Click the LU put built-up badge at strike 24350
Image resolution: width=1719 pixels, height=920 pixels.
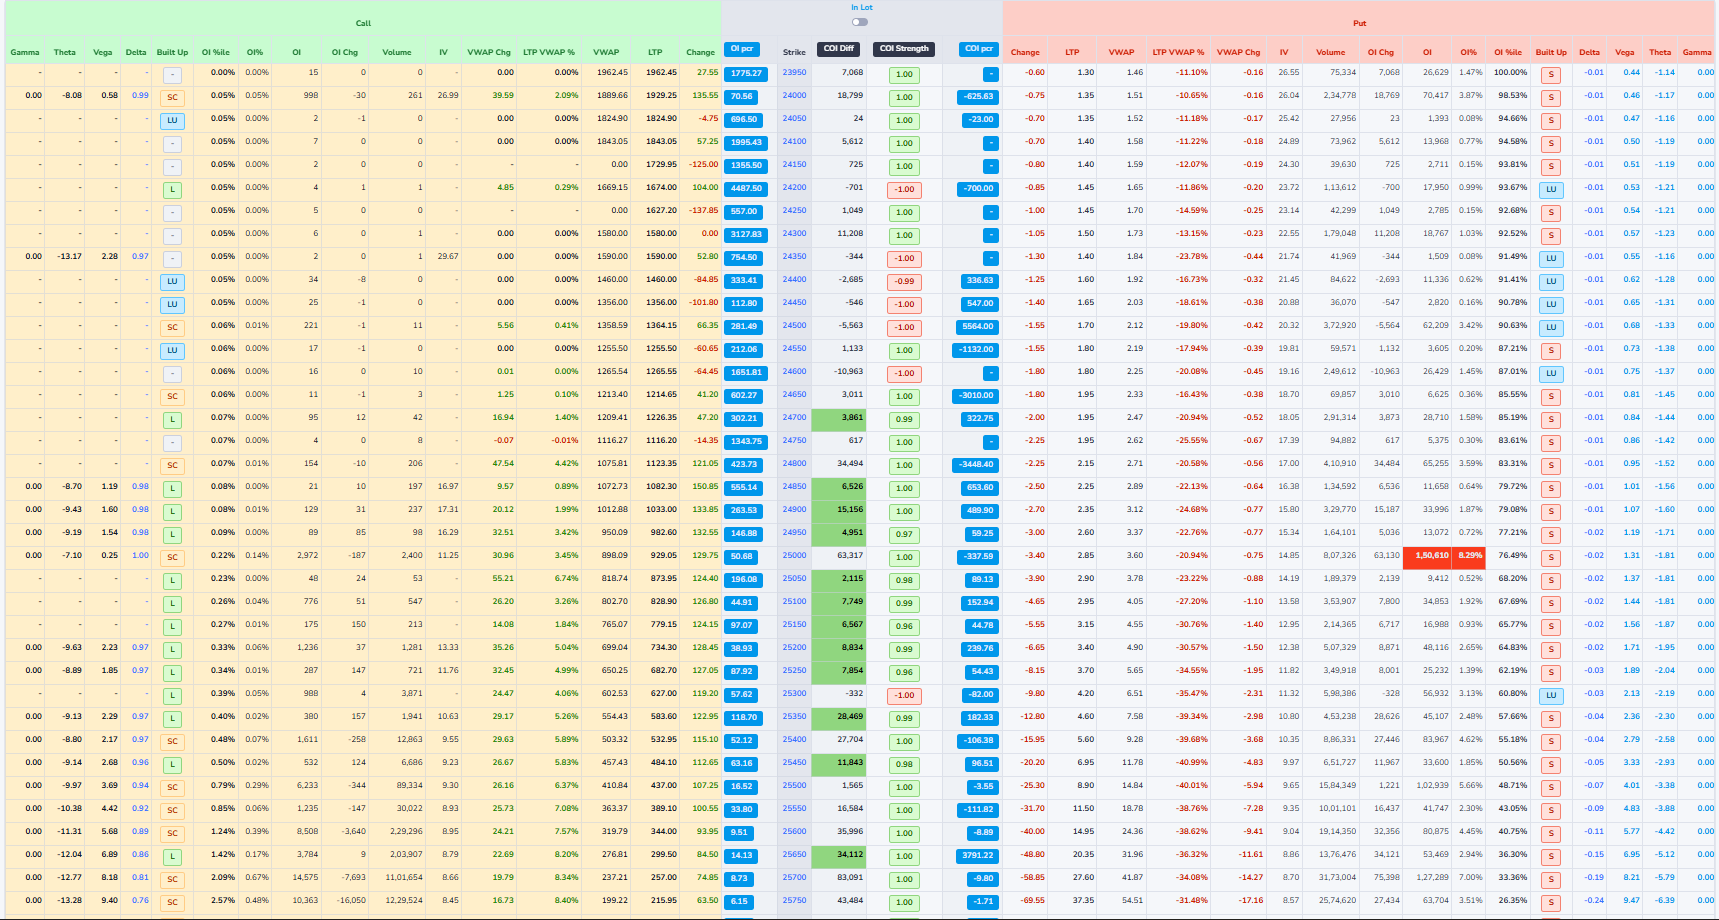[x=1551, y=258]
